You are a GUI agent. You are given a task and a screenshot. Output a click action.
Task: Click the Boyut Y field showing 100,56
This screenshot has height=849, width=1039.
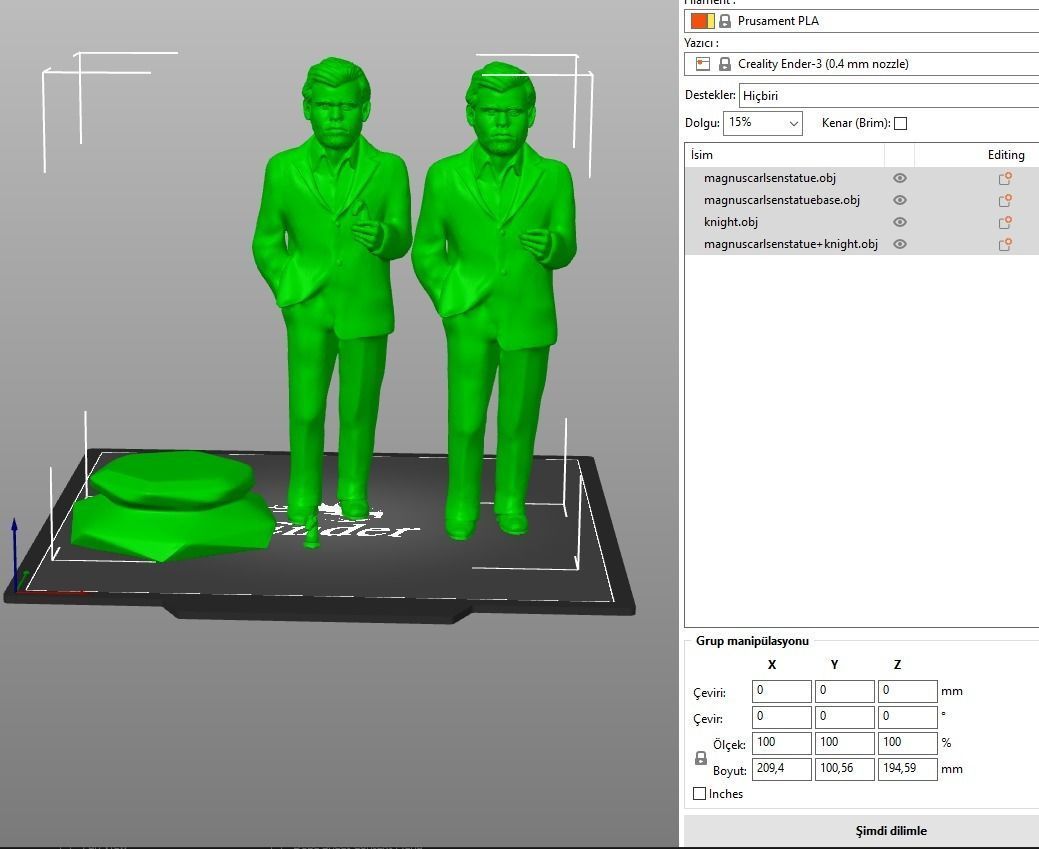[x=845, y=769]
